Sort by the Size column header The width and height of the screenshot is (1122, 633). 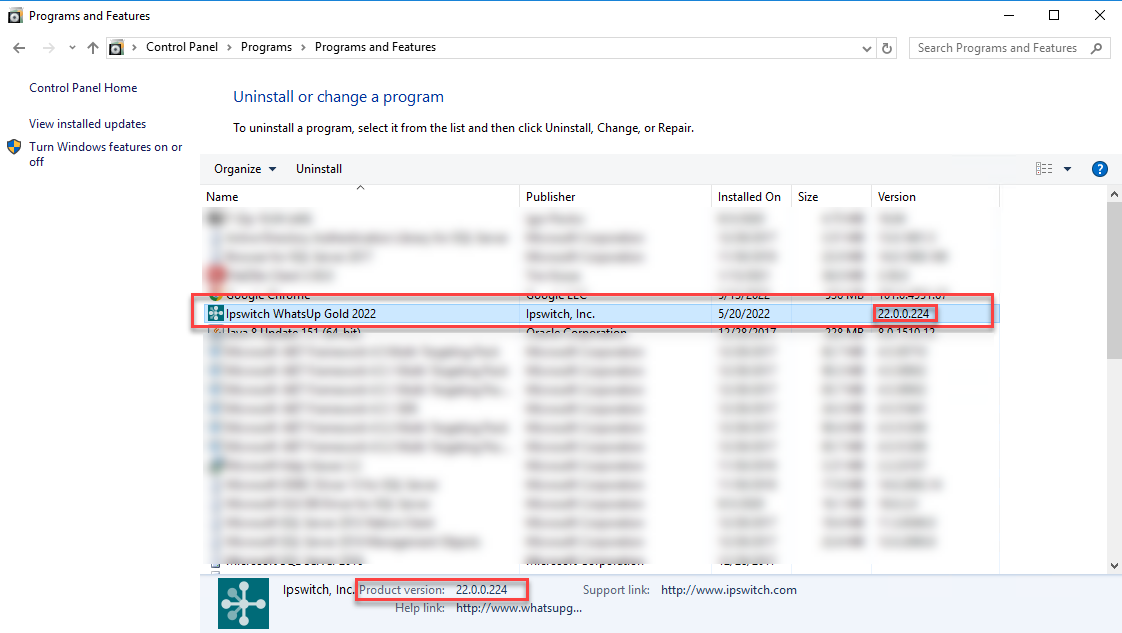click(831, 197)
